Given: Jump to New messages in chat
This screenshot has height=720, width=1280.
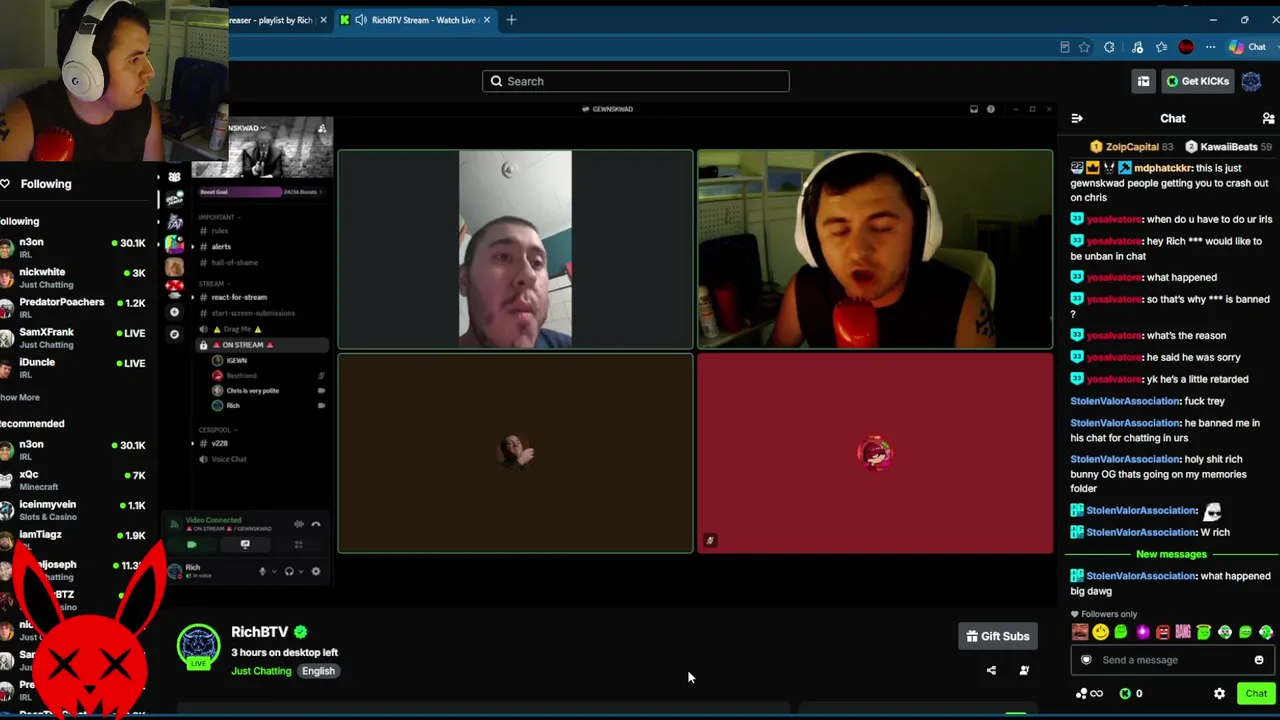Looking at the screenshot, I should [x=1171, y=554].
